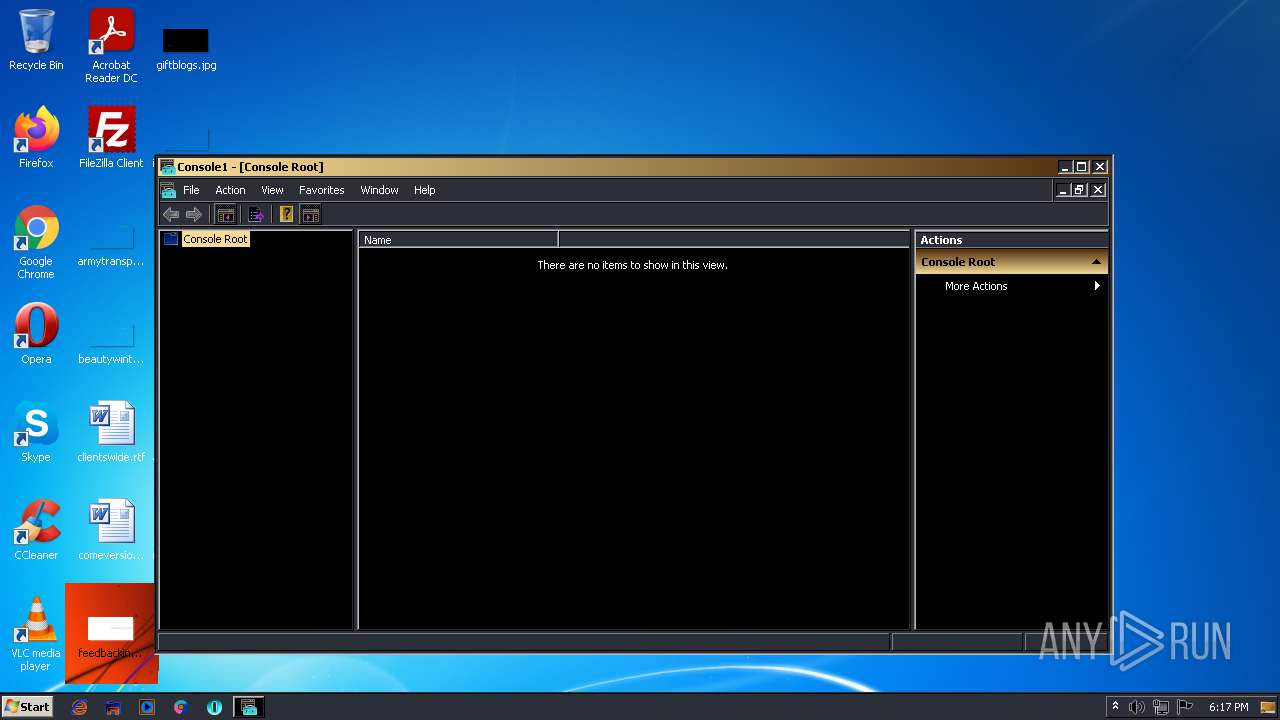The height and width of the screenshot is (720, 1280).
Task: Show hidden system tray icons
Action: pyautogui.click(x=1115, y=707)
